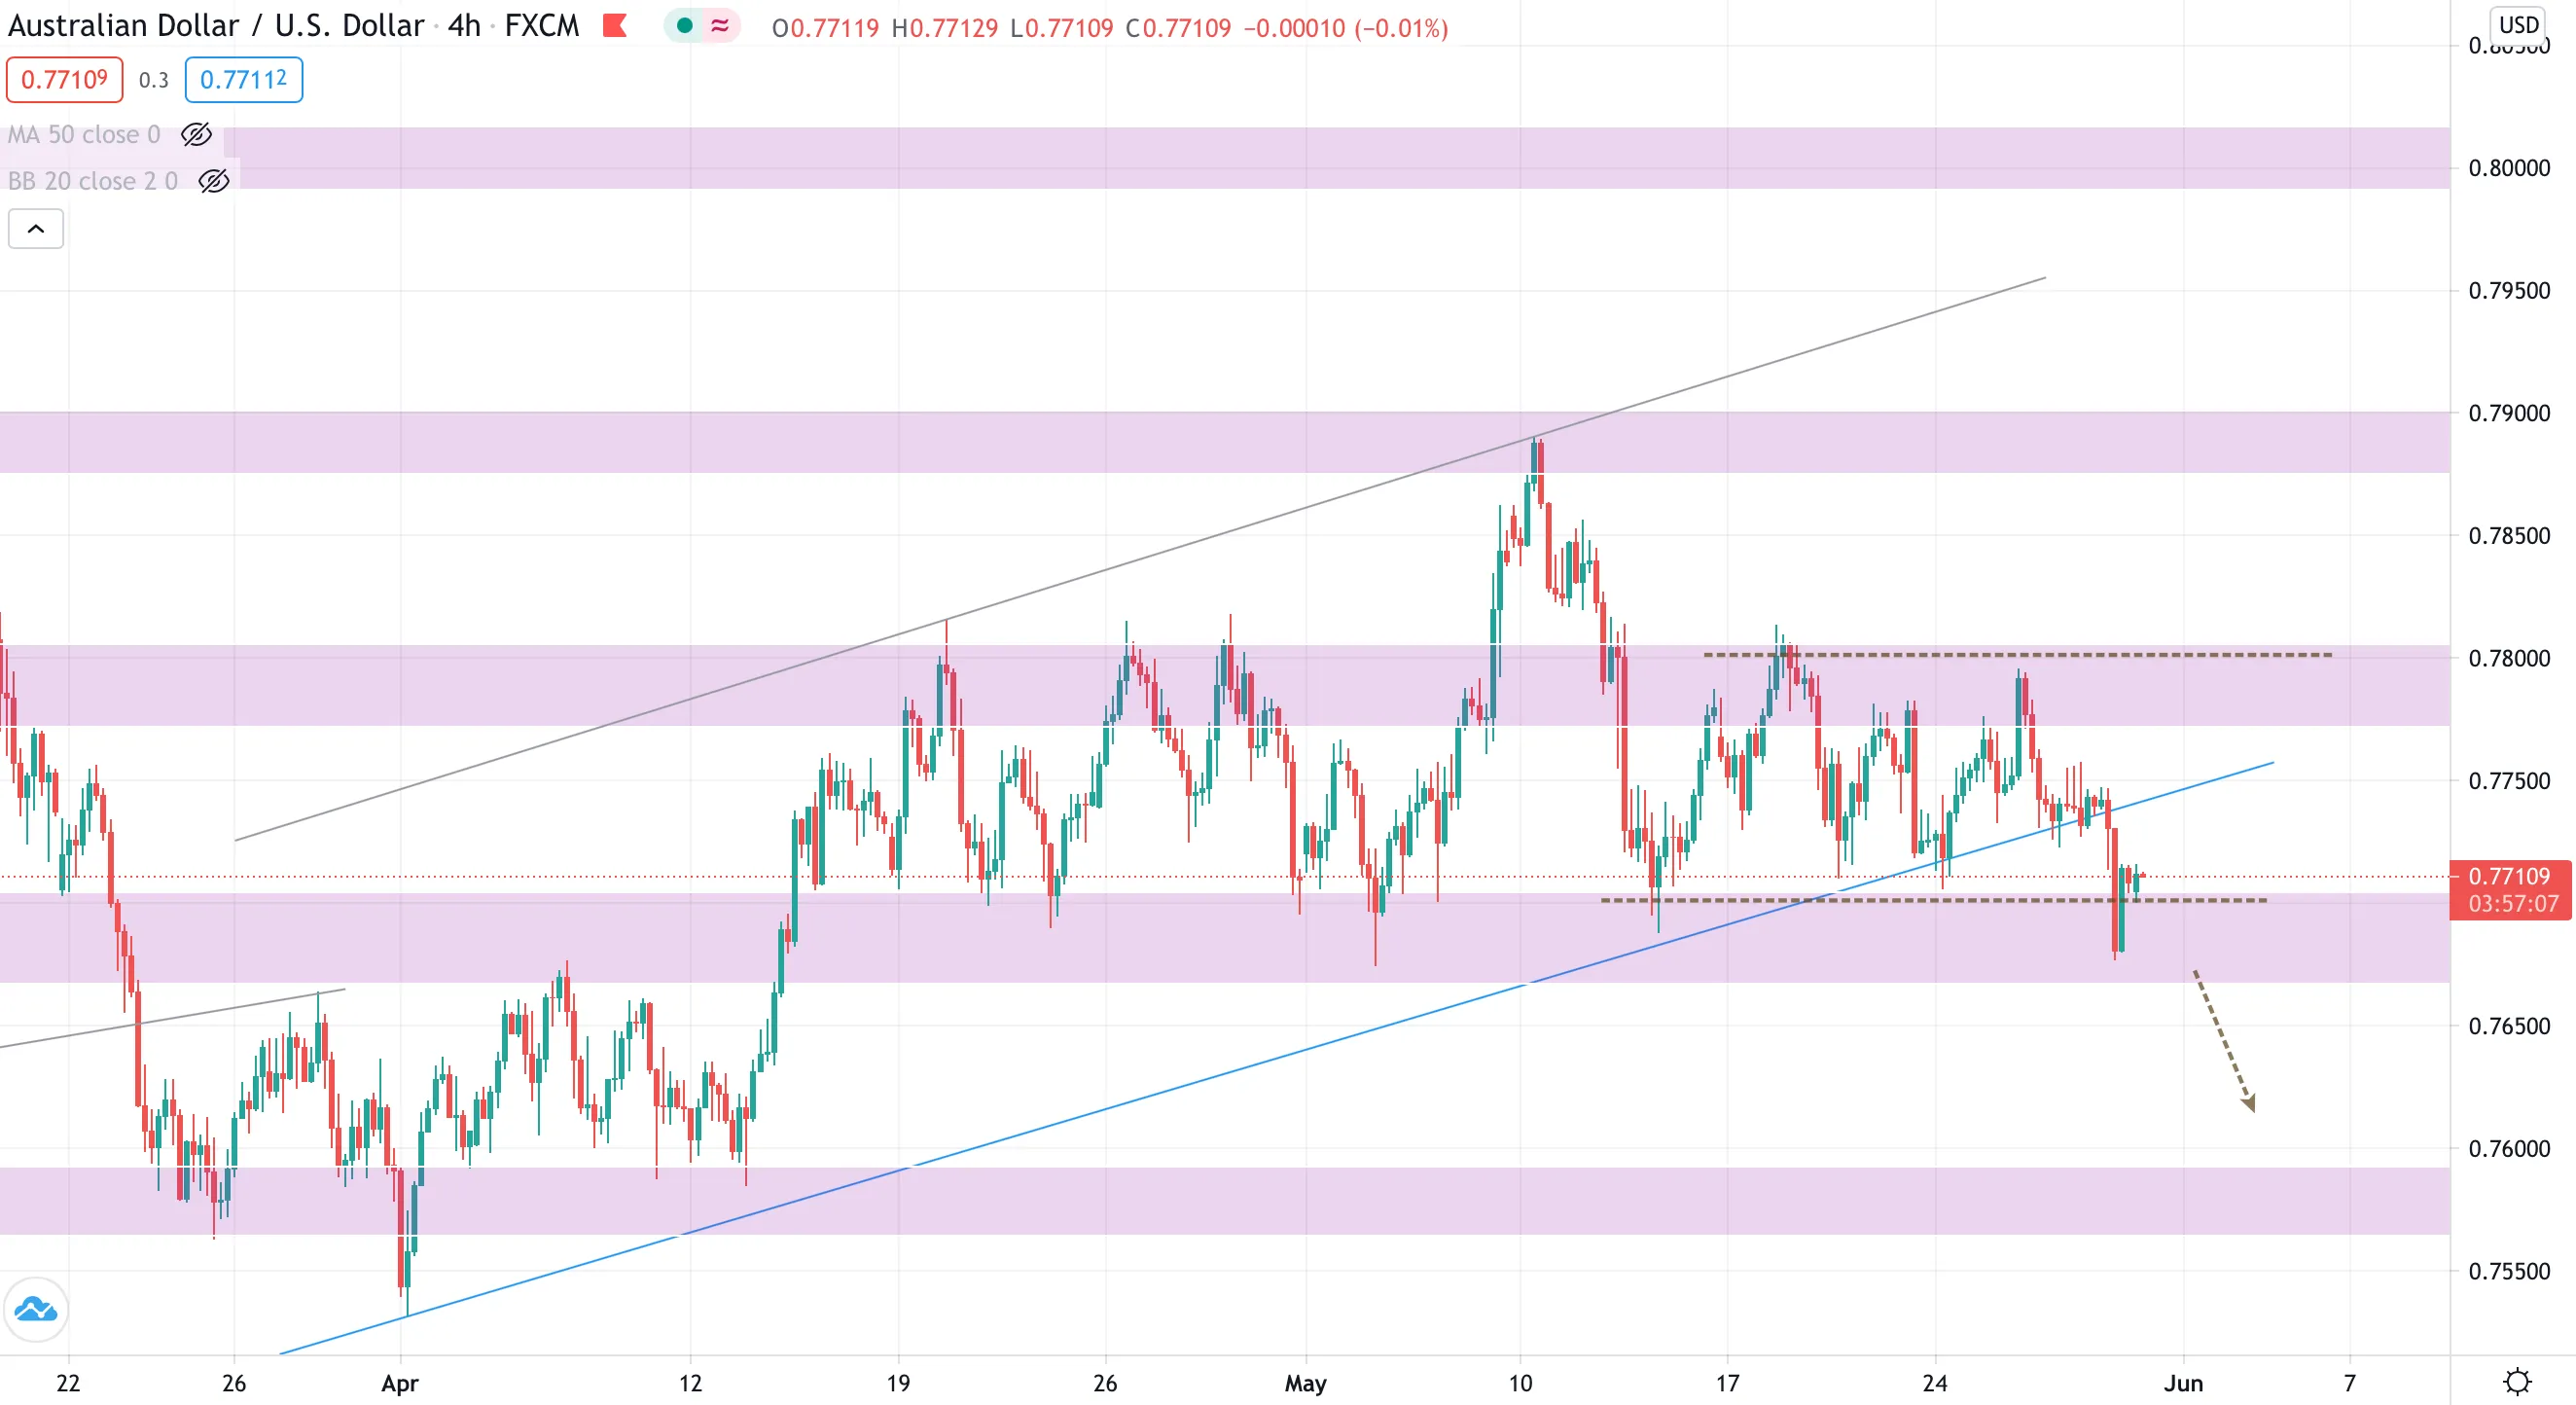Viewport: 2576px width, 1405px height.
Task: Click the spread value 0.3
Action: pos(154,80)
